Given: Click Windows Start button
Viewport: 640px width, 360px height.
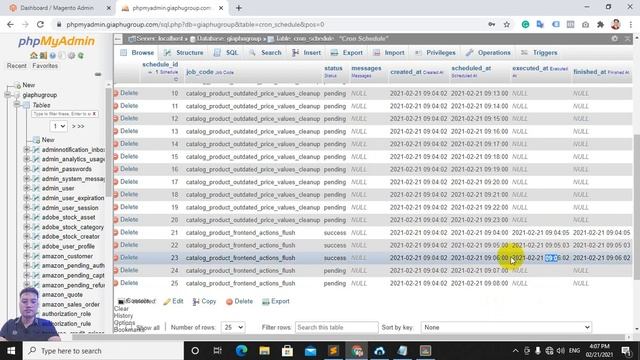Looking at the screenshot, I should tap(11, 351).
